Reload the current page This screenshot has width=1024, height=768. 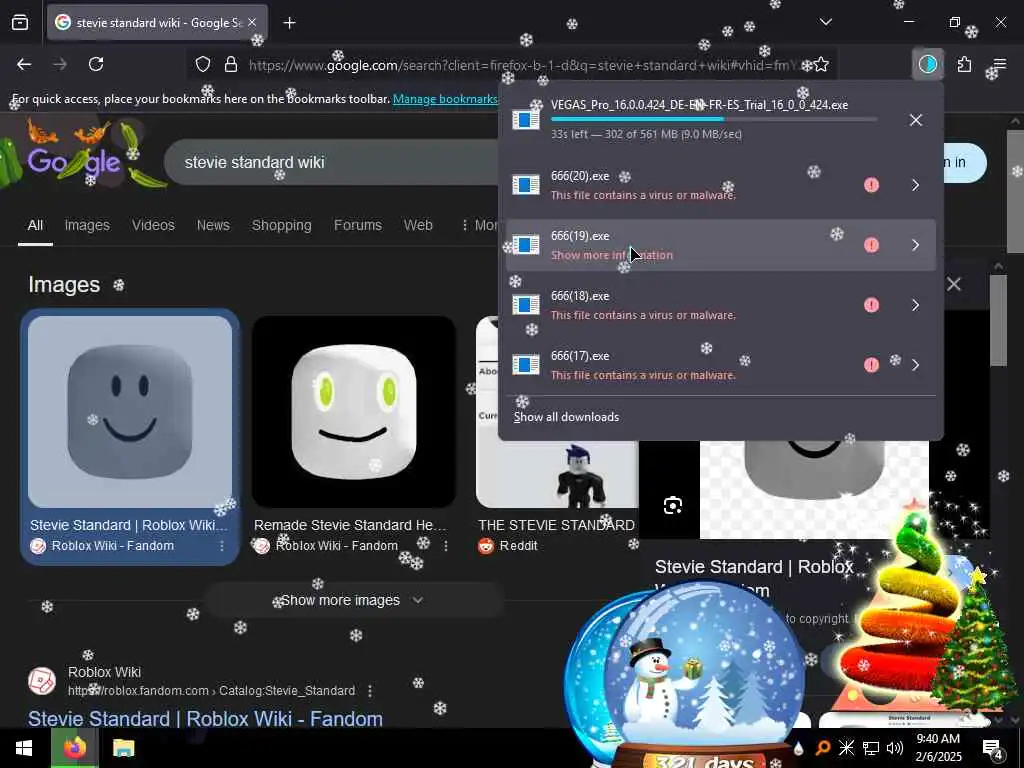[x=96, y=64]
